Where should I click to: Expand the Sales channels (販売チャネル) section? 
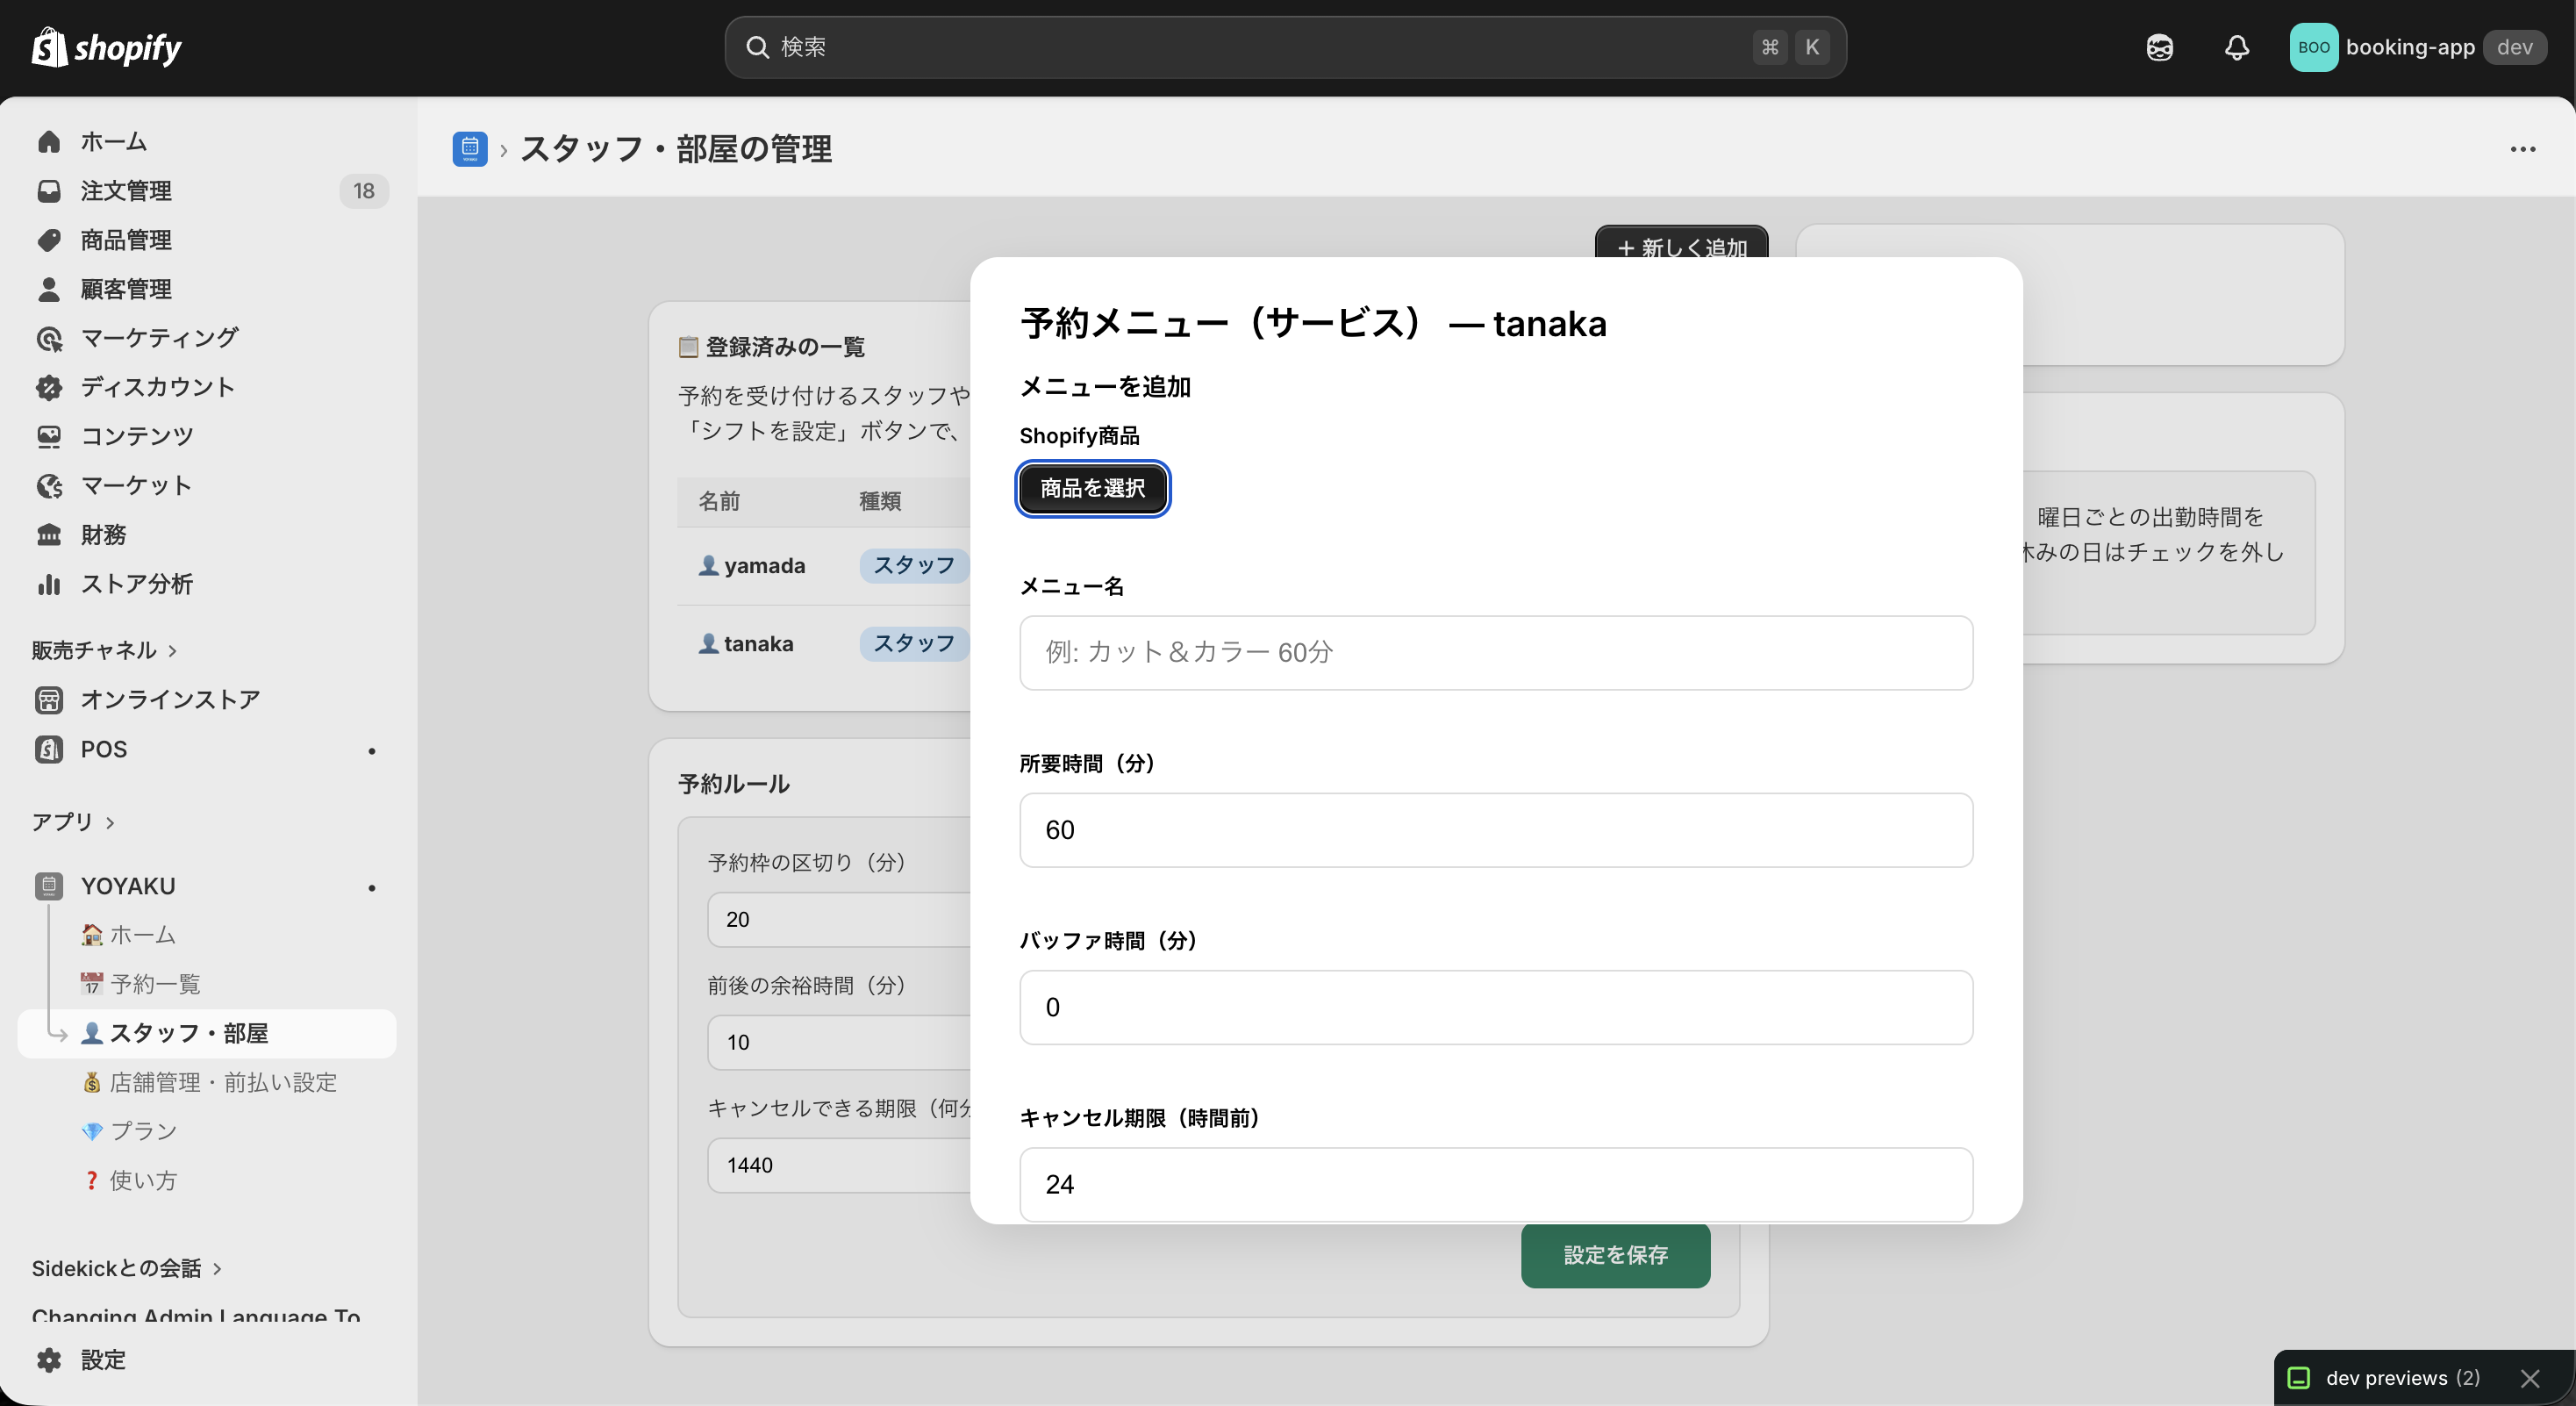tap(104, 650)
